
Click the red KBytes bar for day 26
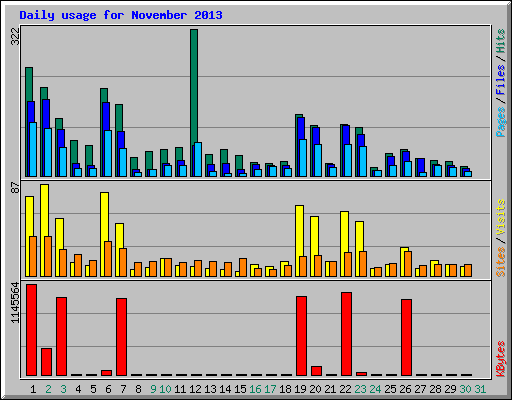(x=406, y=337)
